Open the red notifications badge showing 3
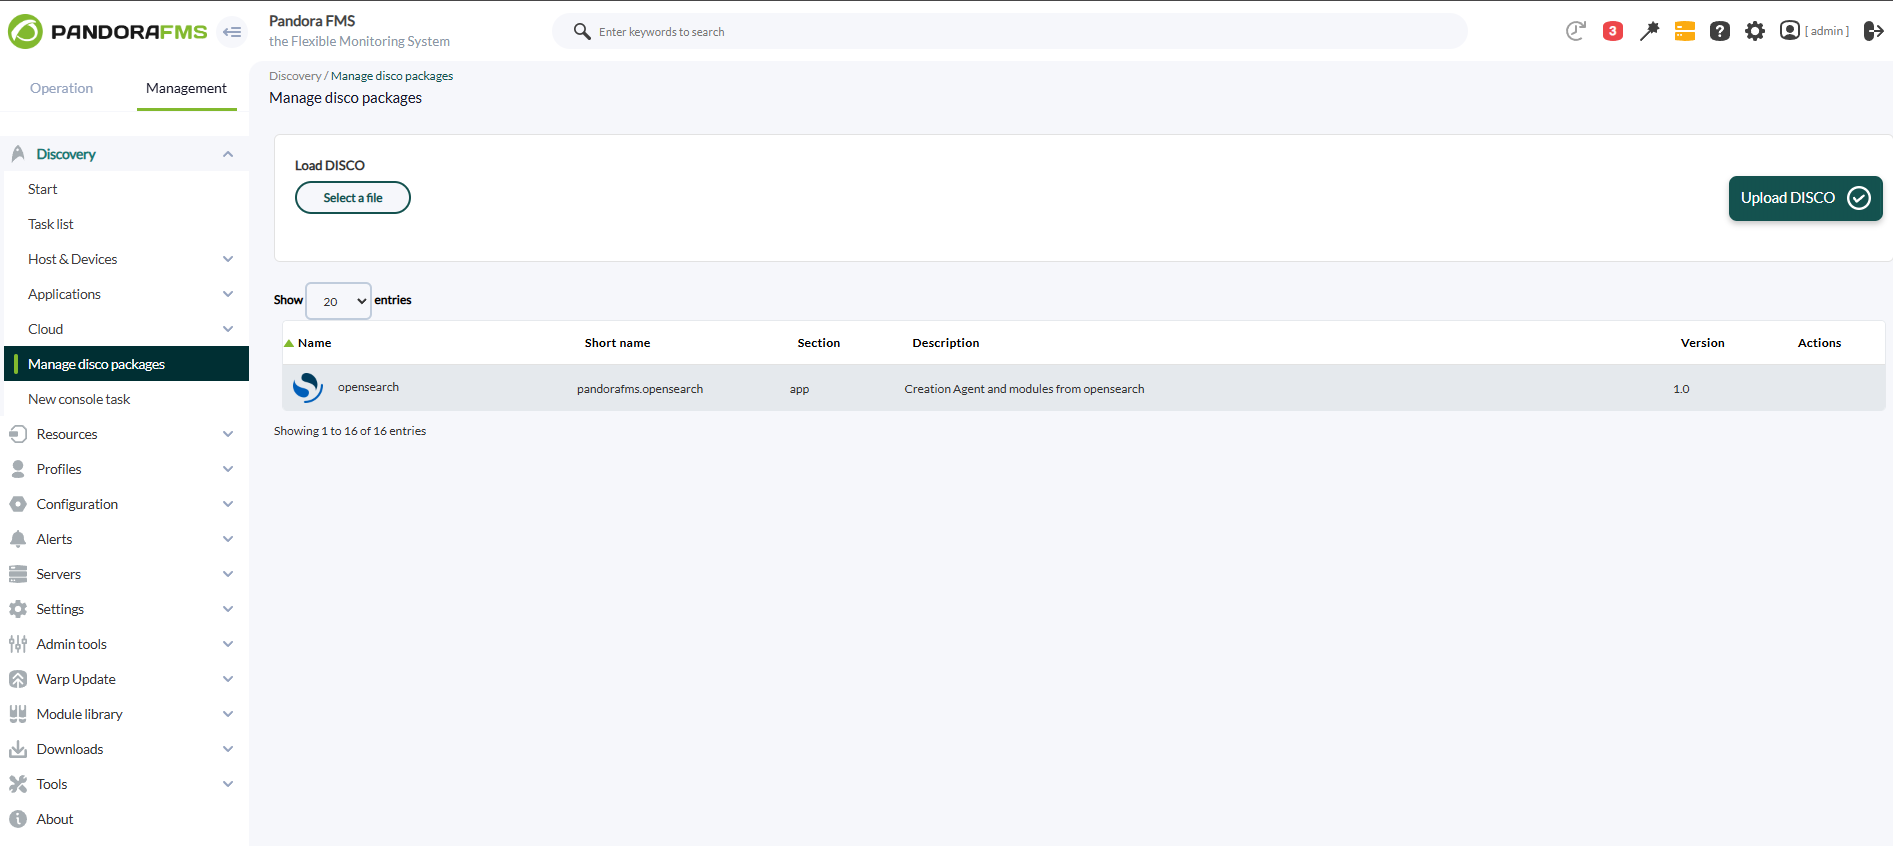Screen dimensions: 1893x846 [x=1613, y=31]
